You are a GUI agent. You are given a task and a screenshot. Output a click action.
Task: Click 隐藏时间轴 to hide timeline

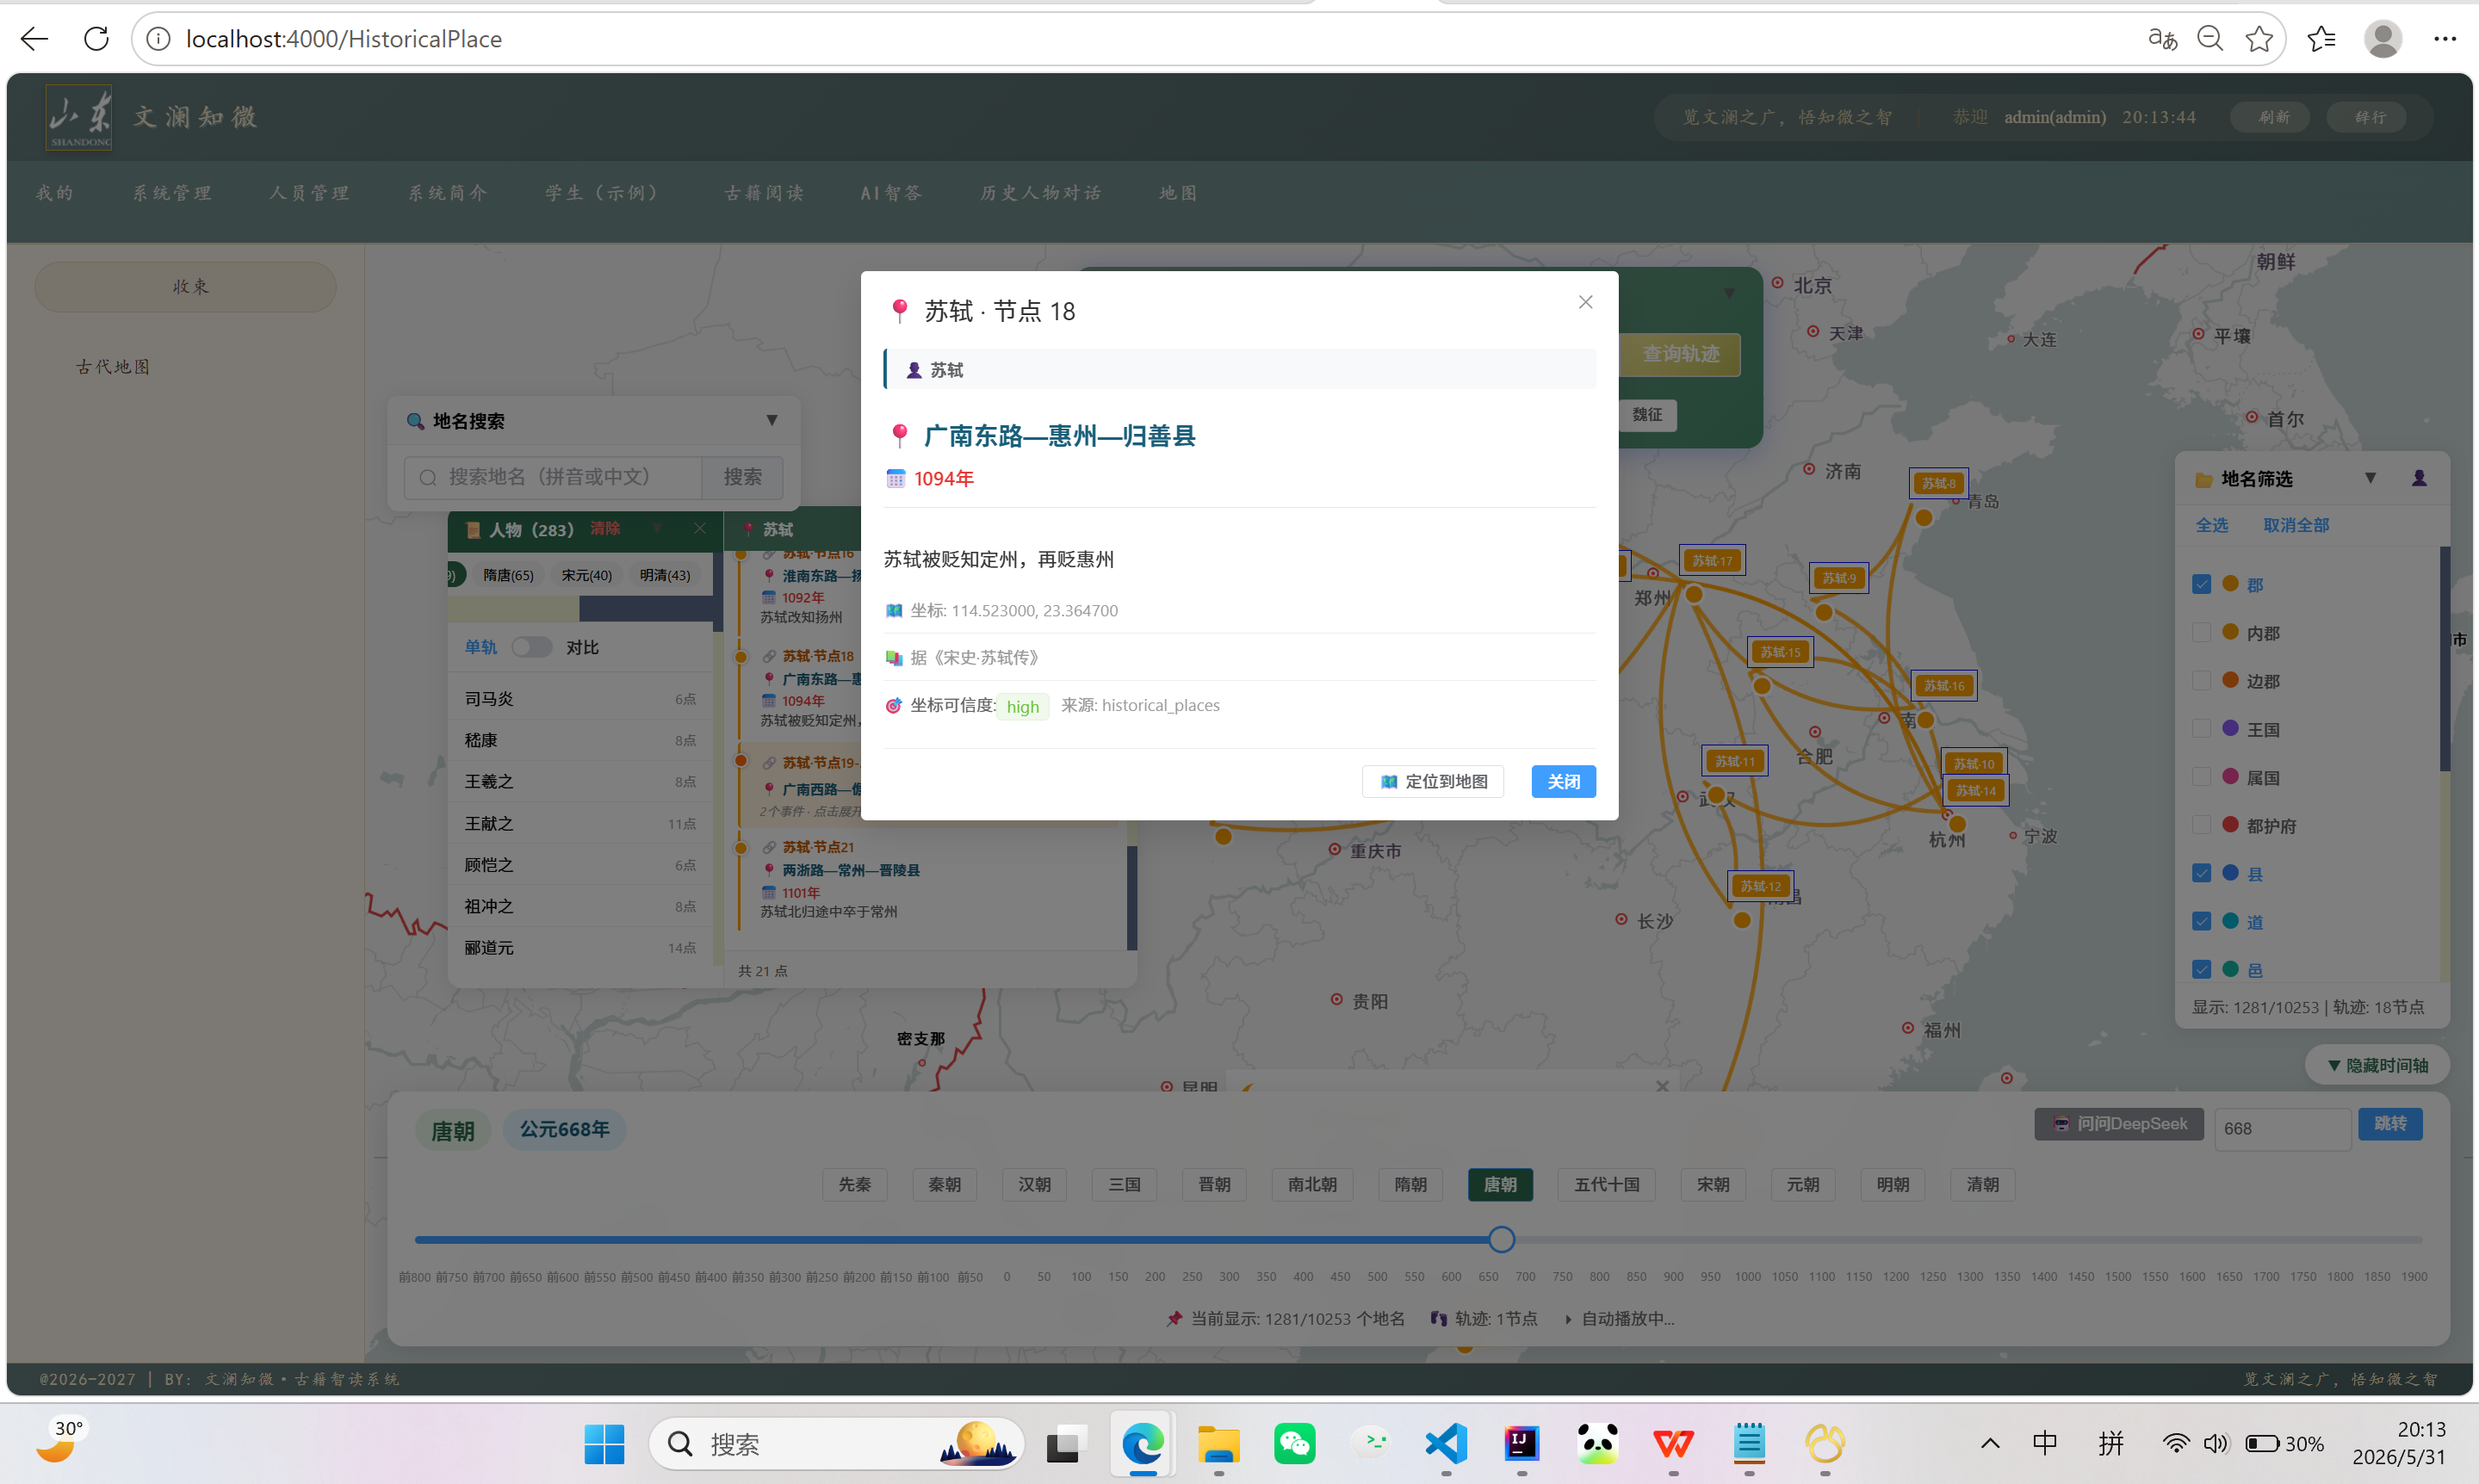(x=2378, y=1066)
